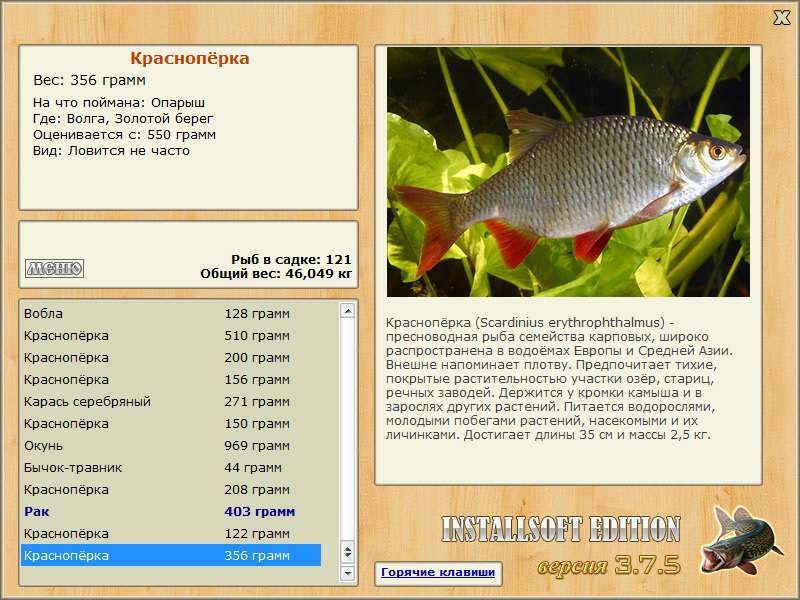Select the Вобла 128 грамм row

tap(171, 314)
